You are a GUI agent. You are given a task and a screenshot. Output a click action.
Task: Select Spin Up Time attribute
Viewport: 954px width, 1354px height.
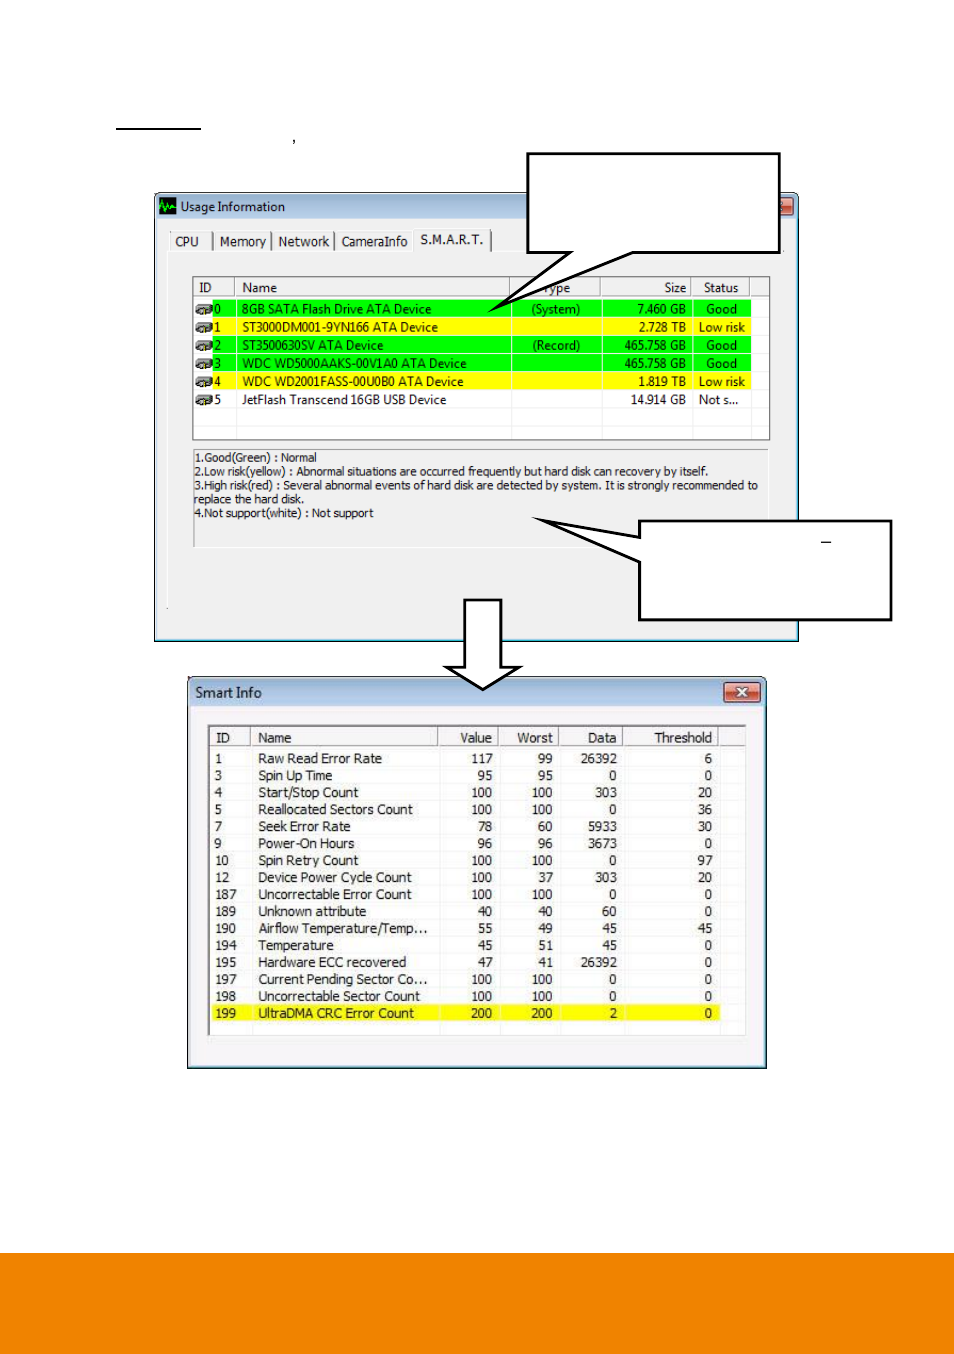[464, 775]
